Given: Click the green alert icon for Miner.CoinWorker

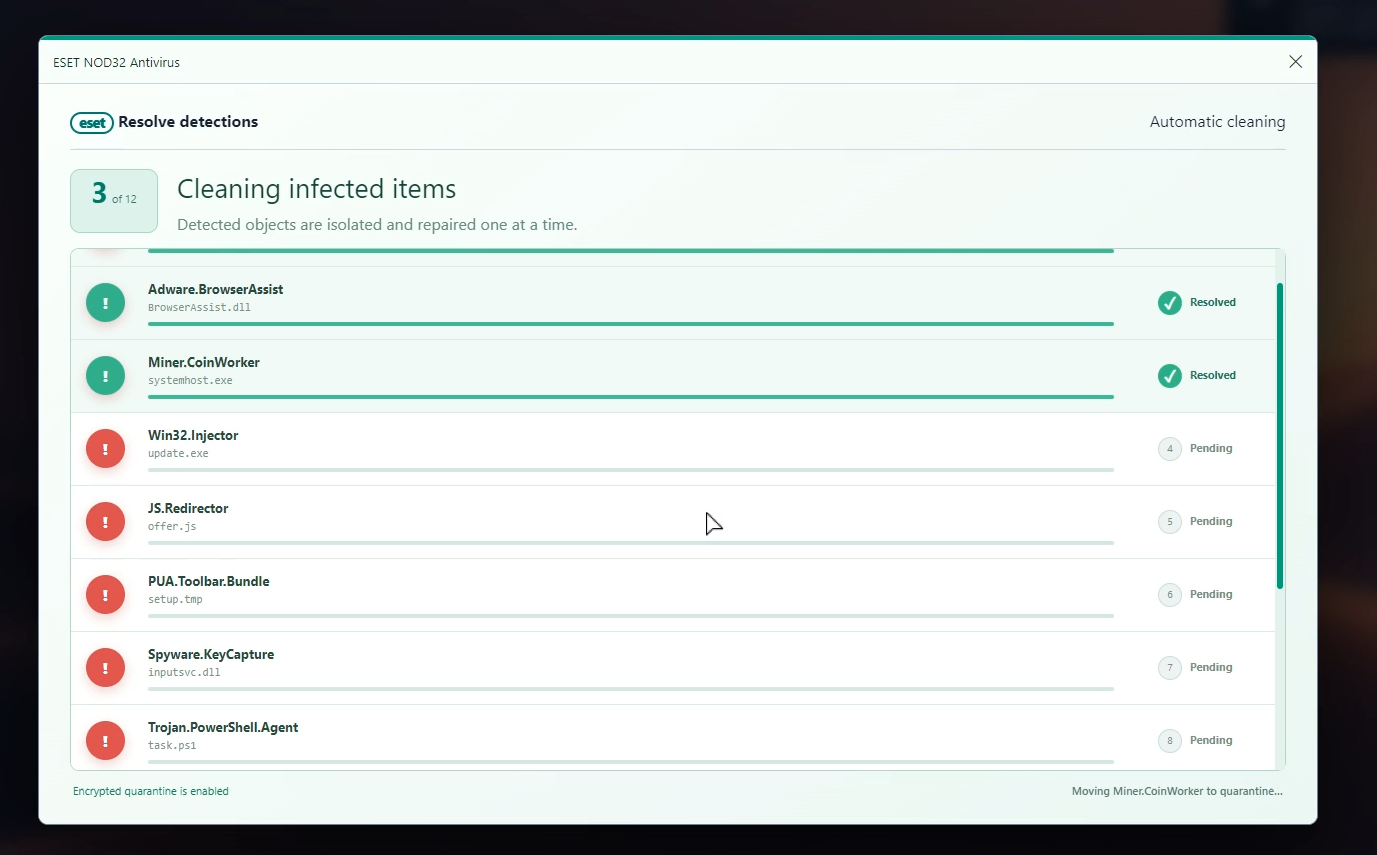Looking at the screenshot, I should click(x=106, y=376).
